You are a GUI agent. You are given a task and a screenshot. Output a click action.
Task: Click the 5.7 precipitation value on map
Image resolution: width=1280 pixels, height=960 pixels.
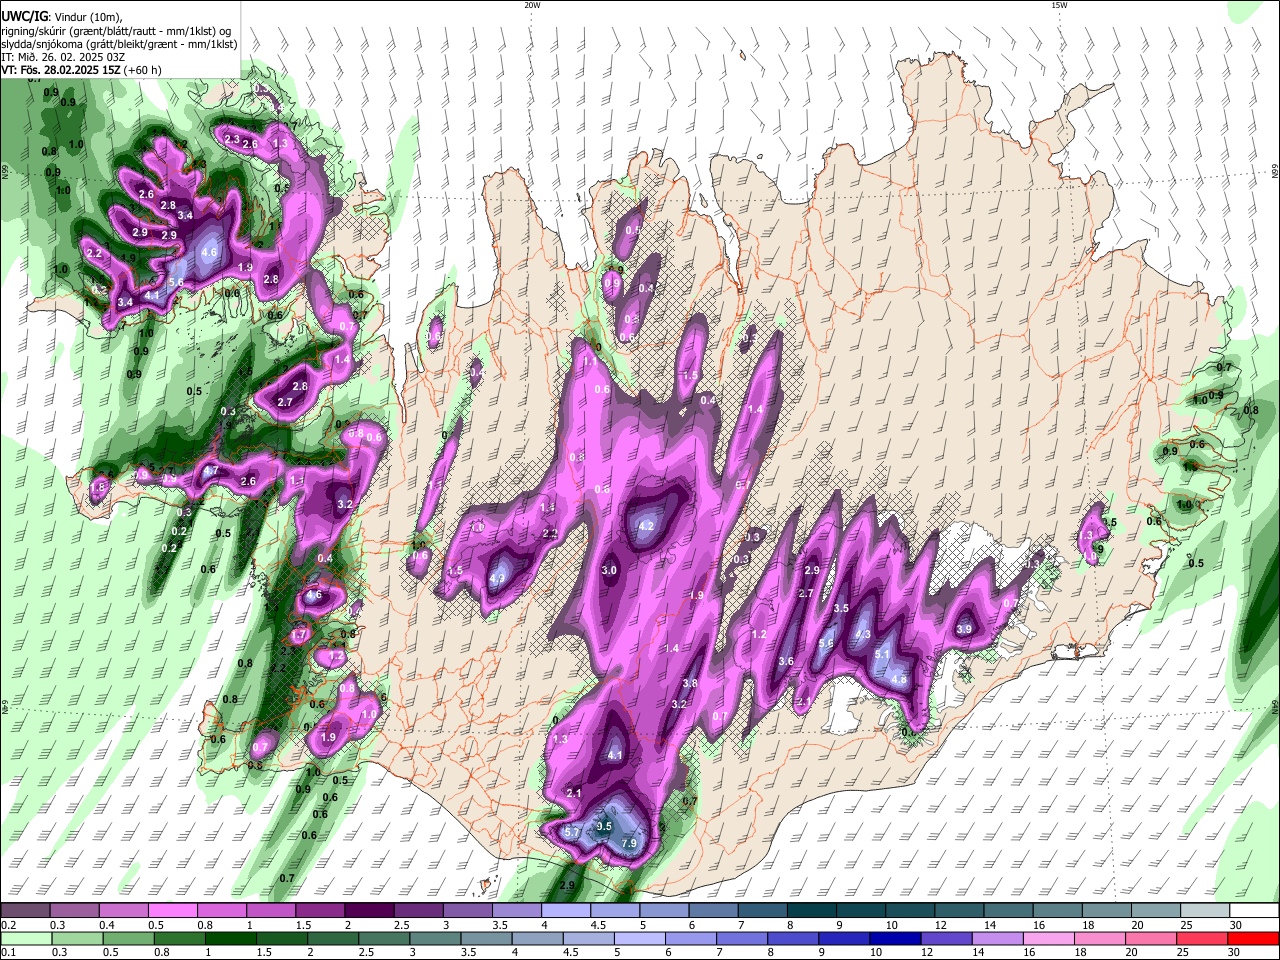(572, 832)
